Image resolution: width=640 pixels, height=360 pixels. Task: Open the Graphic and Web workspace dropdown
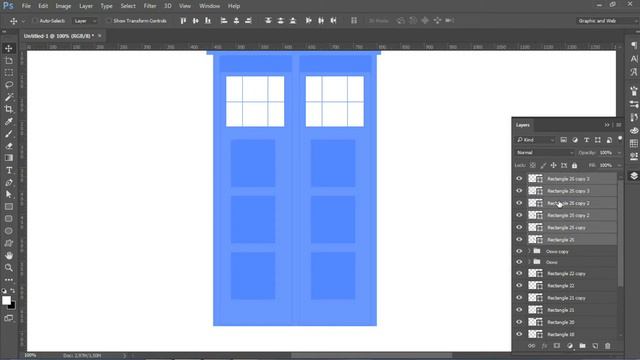(607, 21)
